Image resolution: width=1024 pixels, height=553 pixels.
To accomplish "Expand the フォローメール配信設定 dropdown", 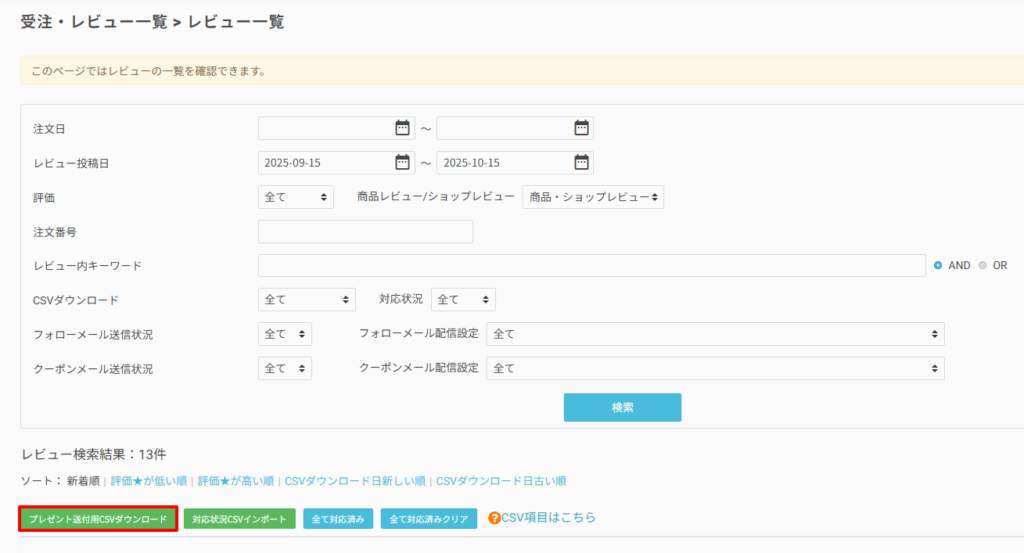I will click(715, 334).
